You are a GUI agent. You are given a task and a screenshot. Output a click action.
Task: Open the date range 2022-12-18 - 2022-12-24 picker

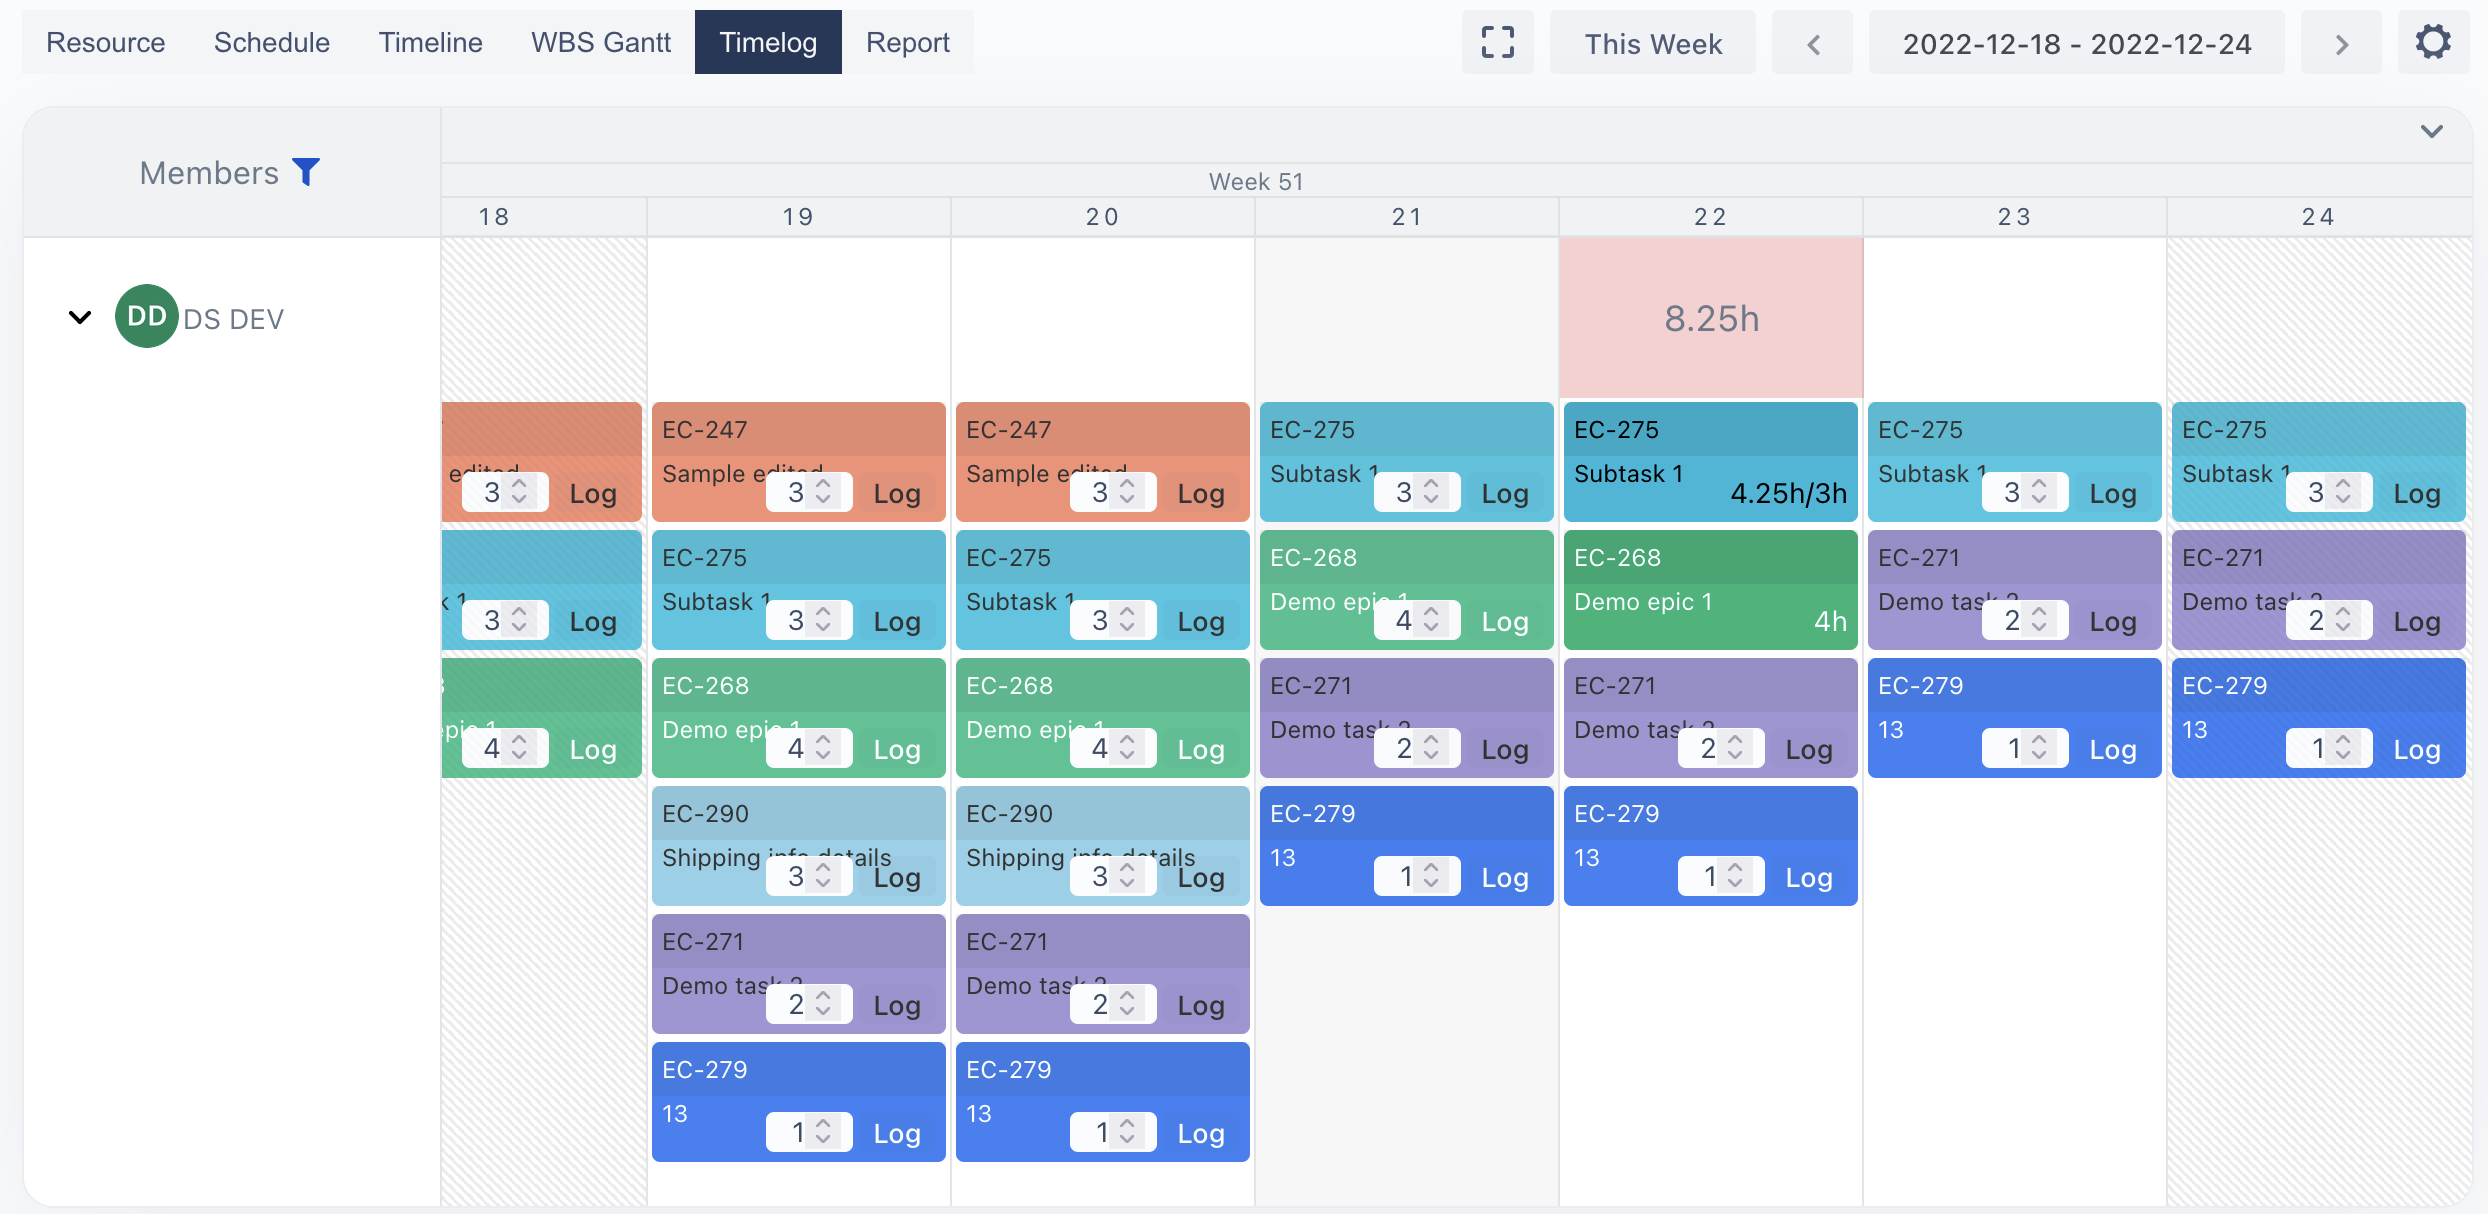[2076, 44]
